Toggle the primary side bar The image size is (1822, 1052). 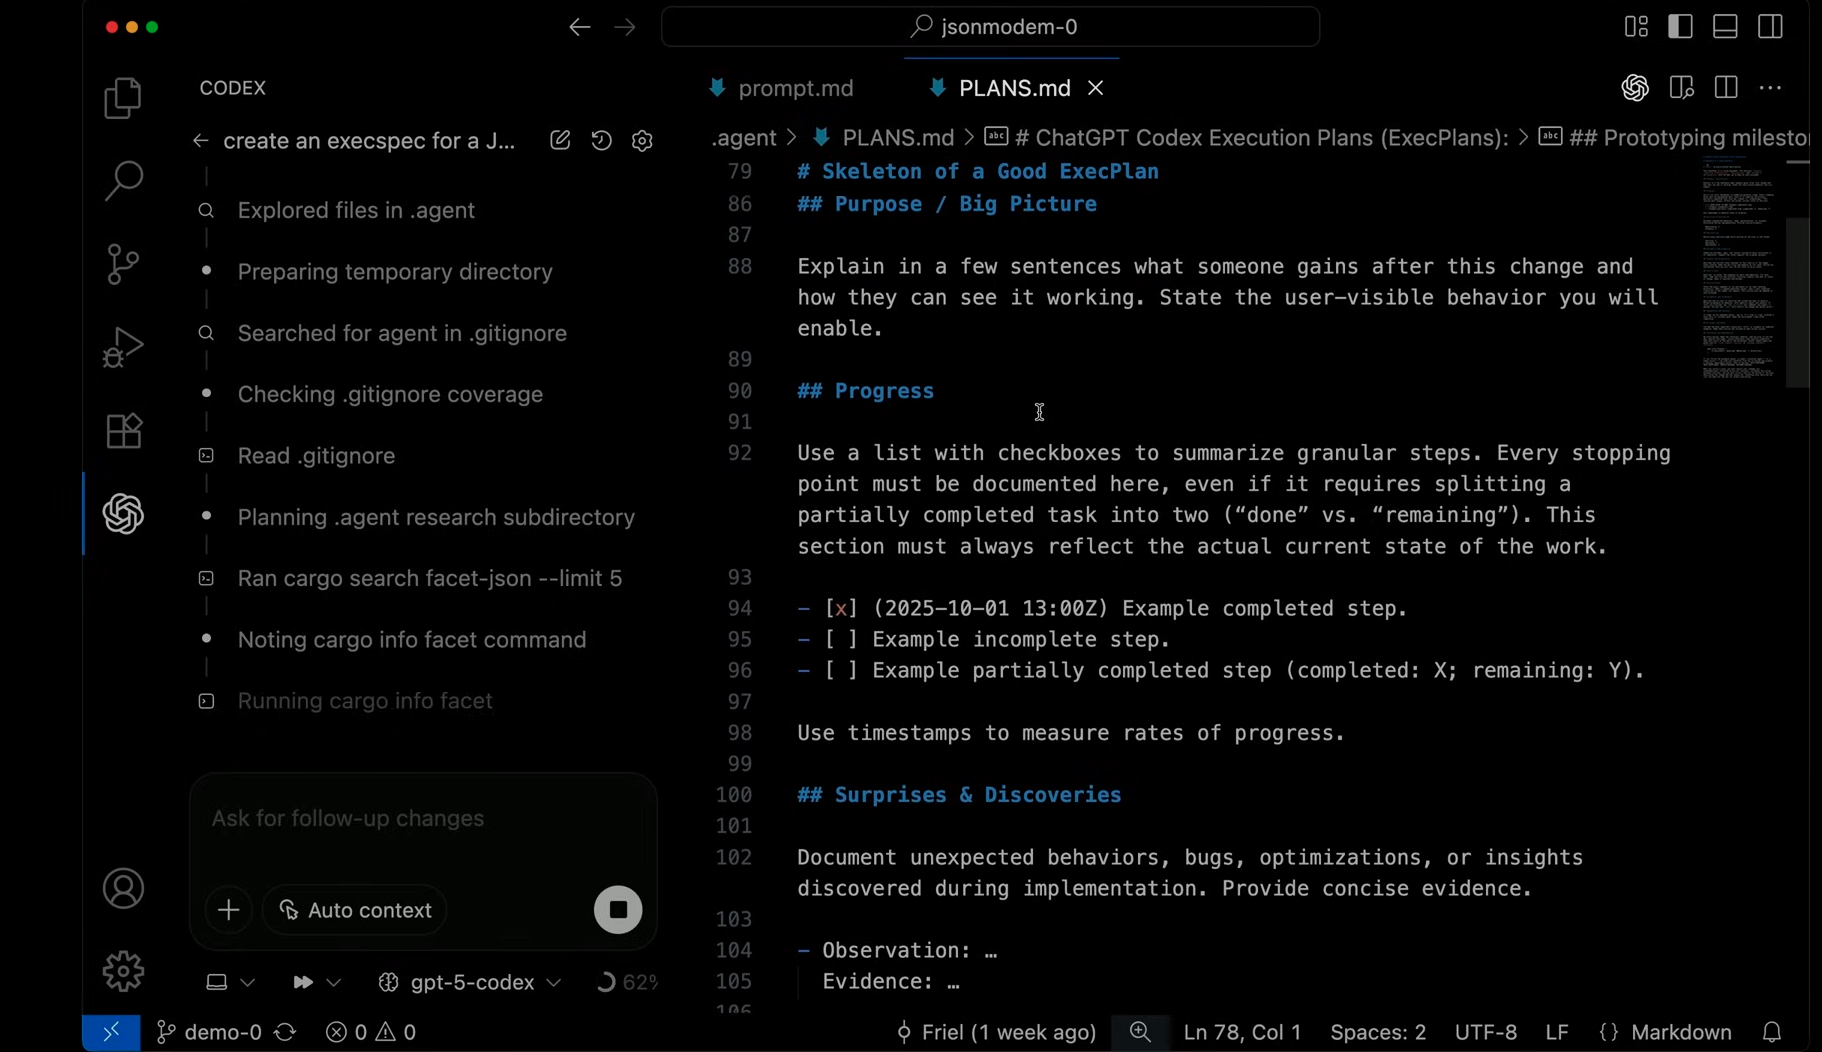1681,27
